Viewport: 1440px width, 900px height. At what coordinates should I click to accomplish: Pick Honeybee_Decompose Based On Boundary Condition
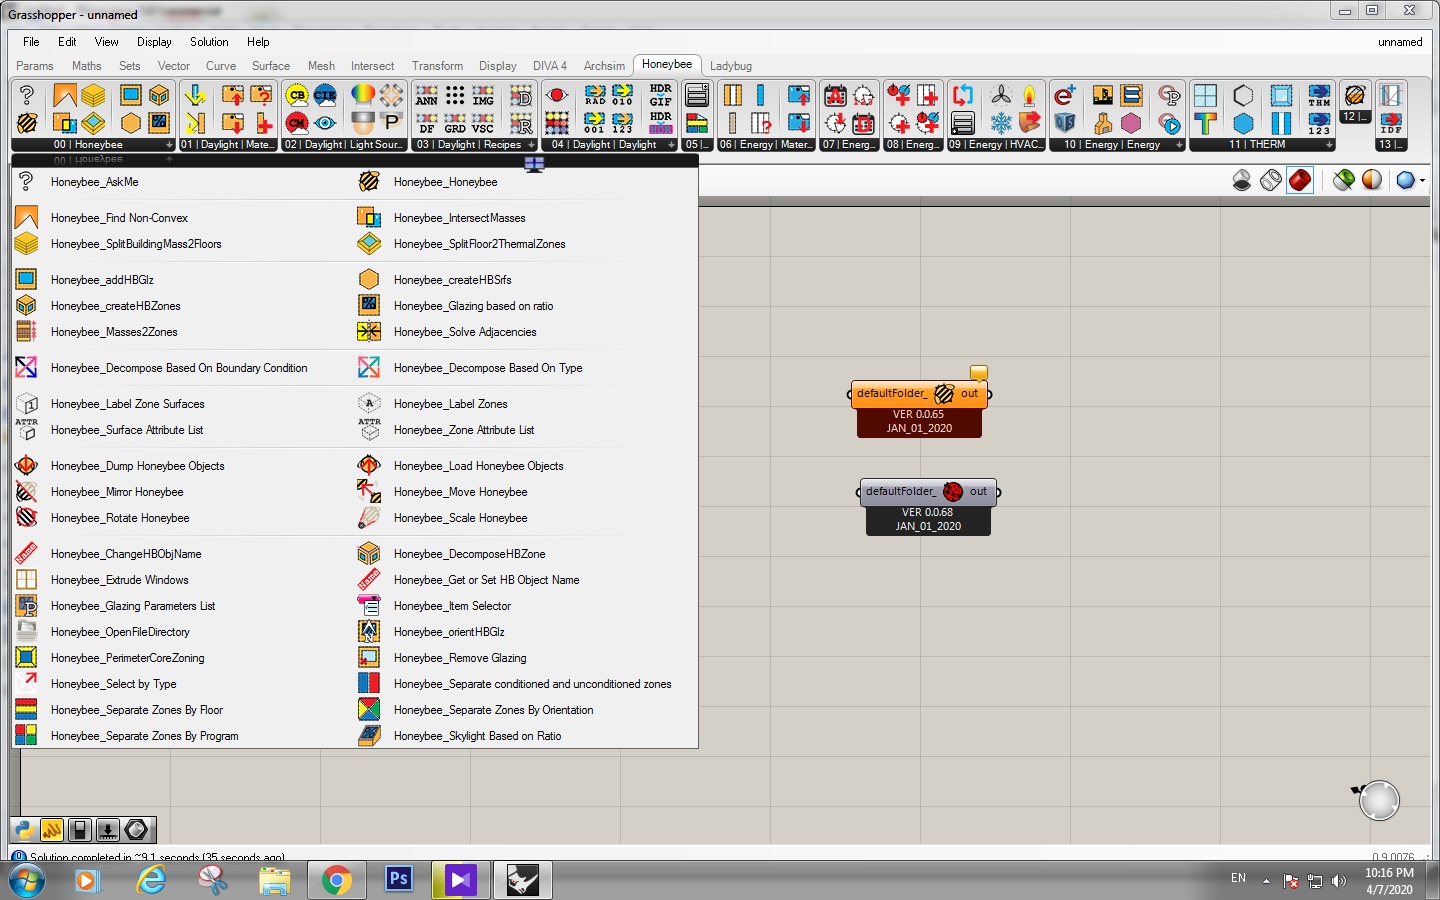click(179, 368)
